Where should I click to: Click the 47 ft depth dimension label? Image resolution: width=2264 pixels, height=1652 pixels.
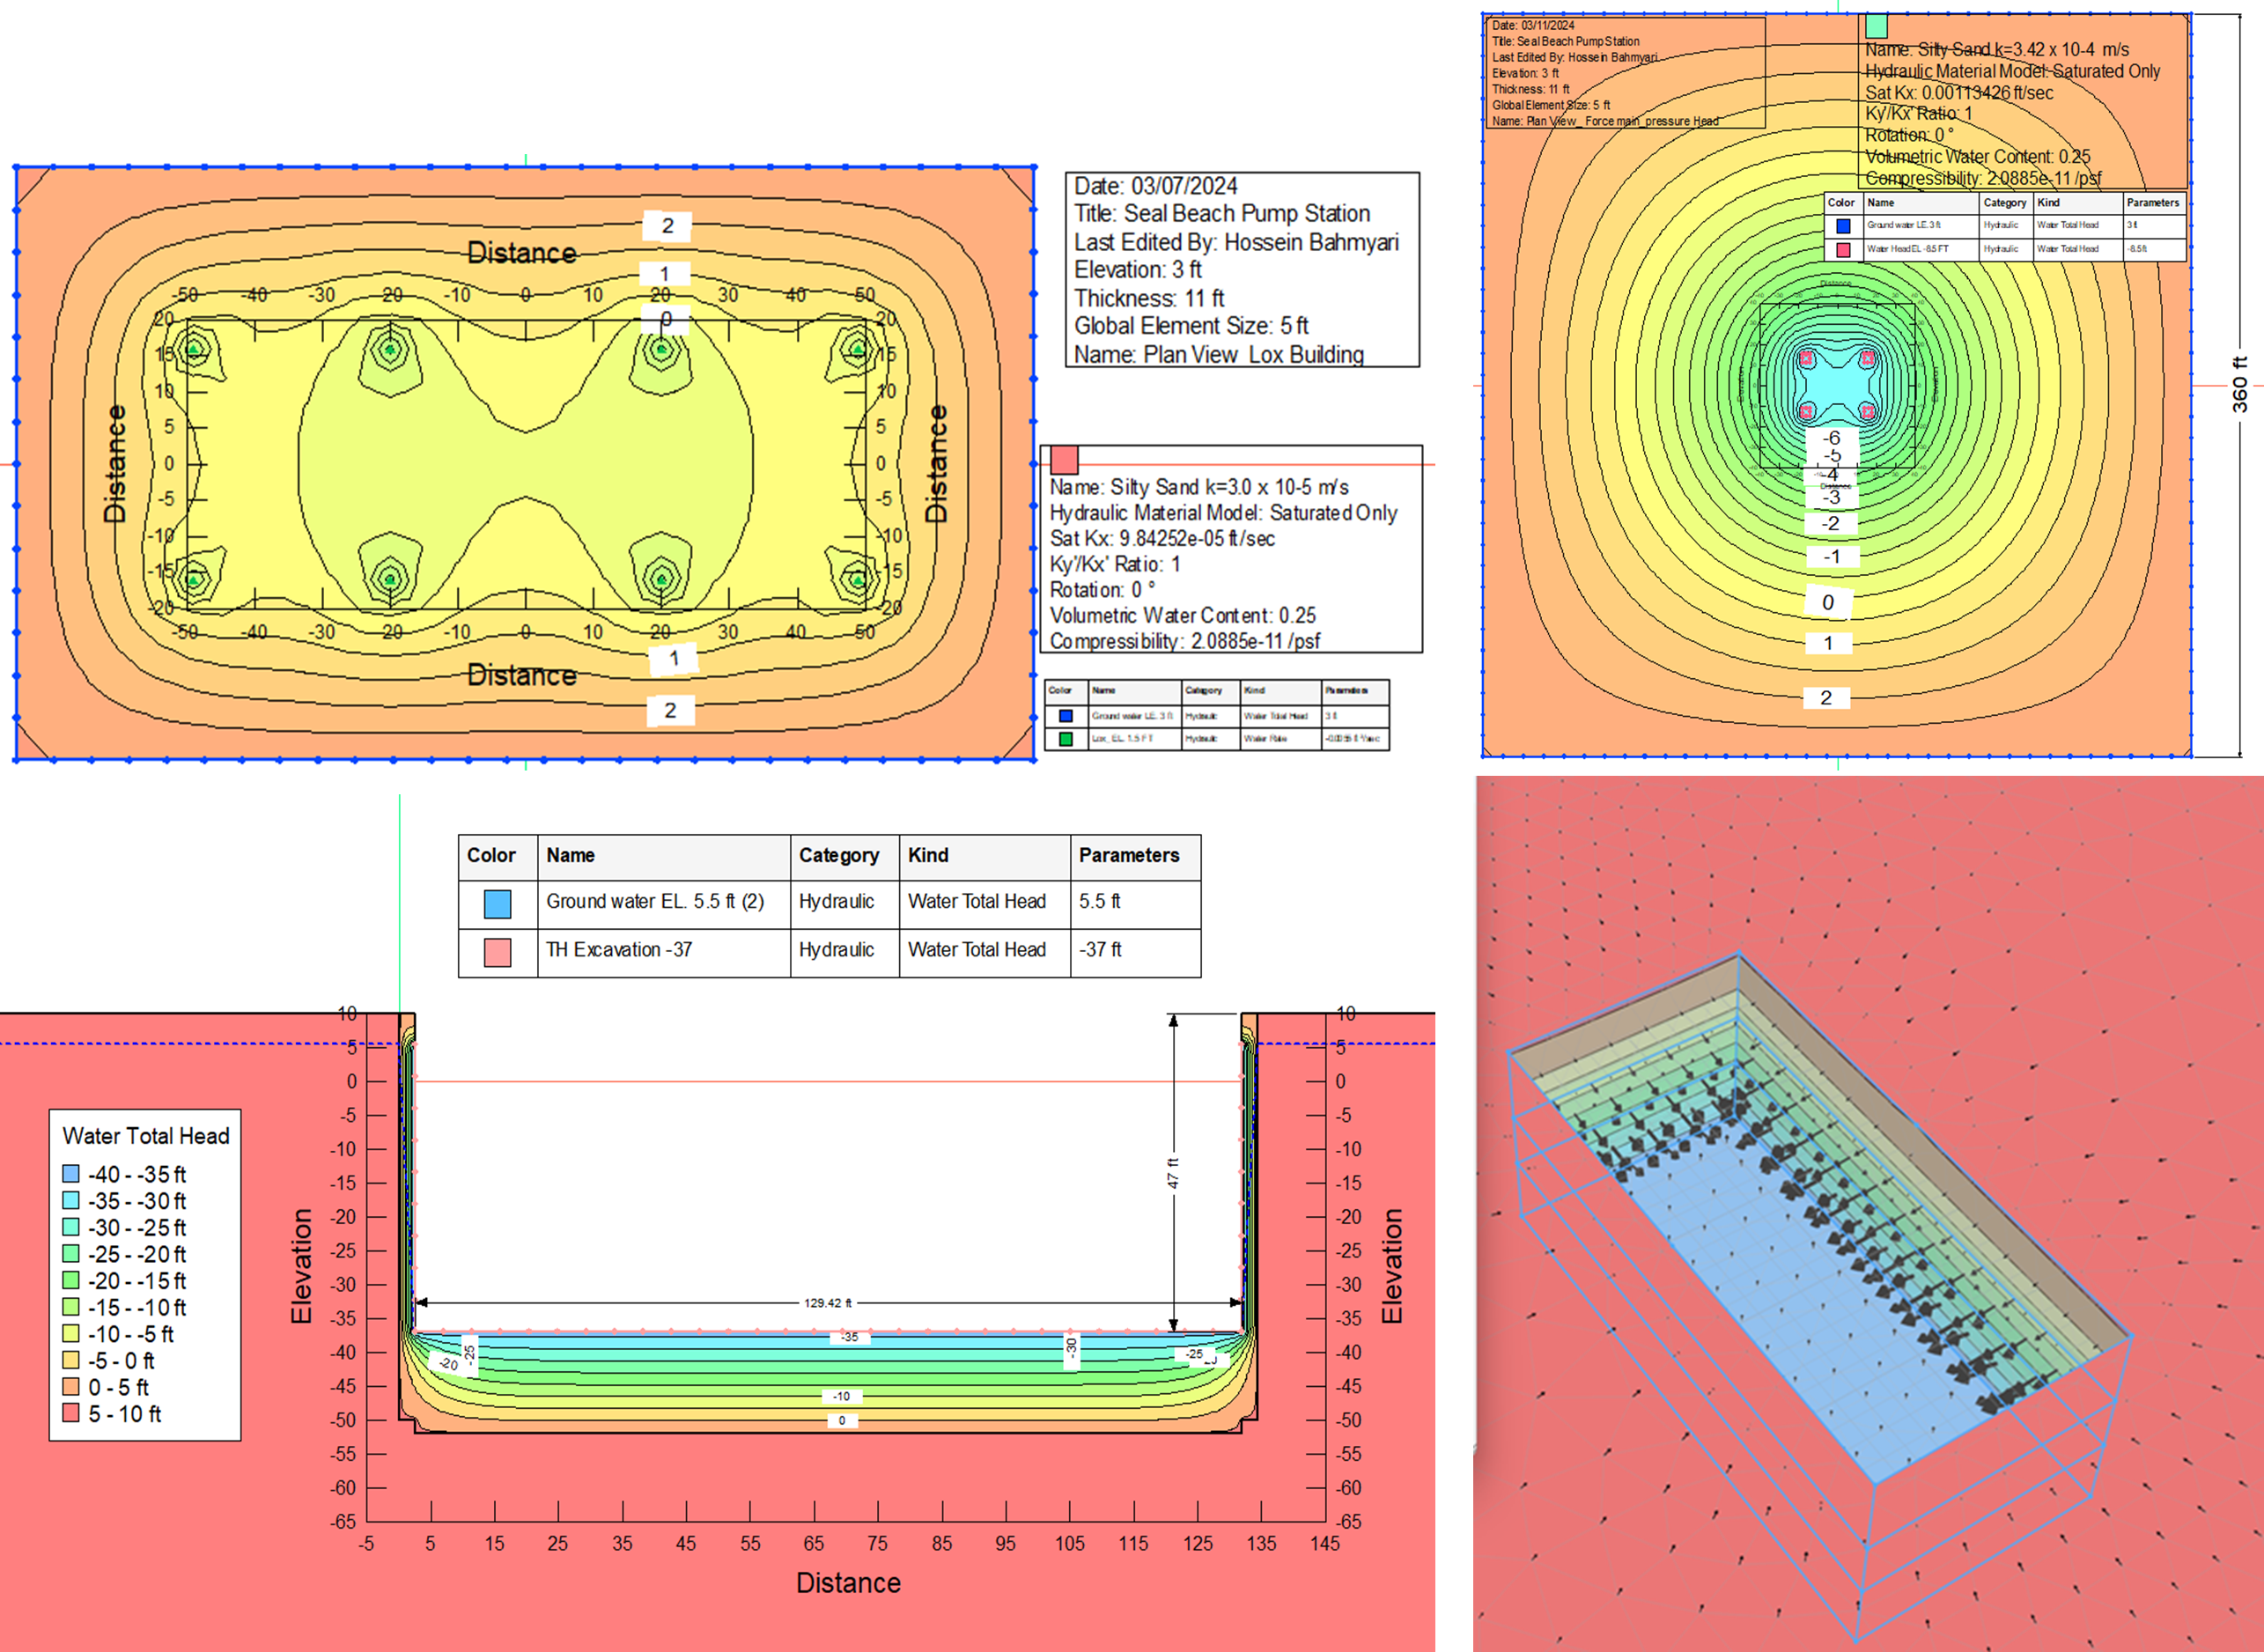coord(1173,1173)
